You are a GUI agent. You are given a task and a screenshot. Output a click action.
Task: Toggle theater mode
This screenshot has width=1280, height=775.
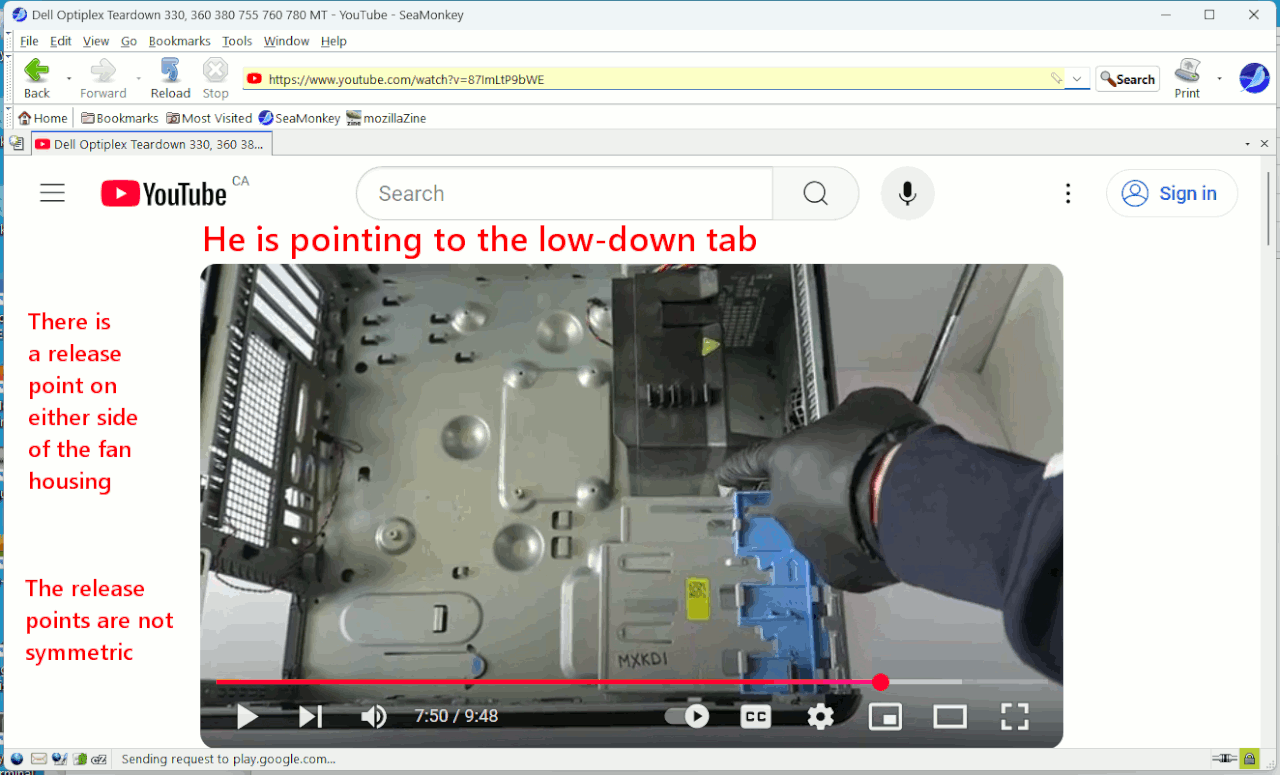click(x=950, y=716)
